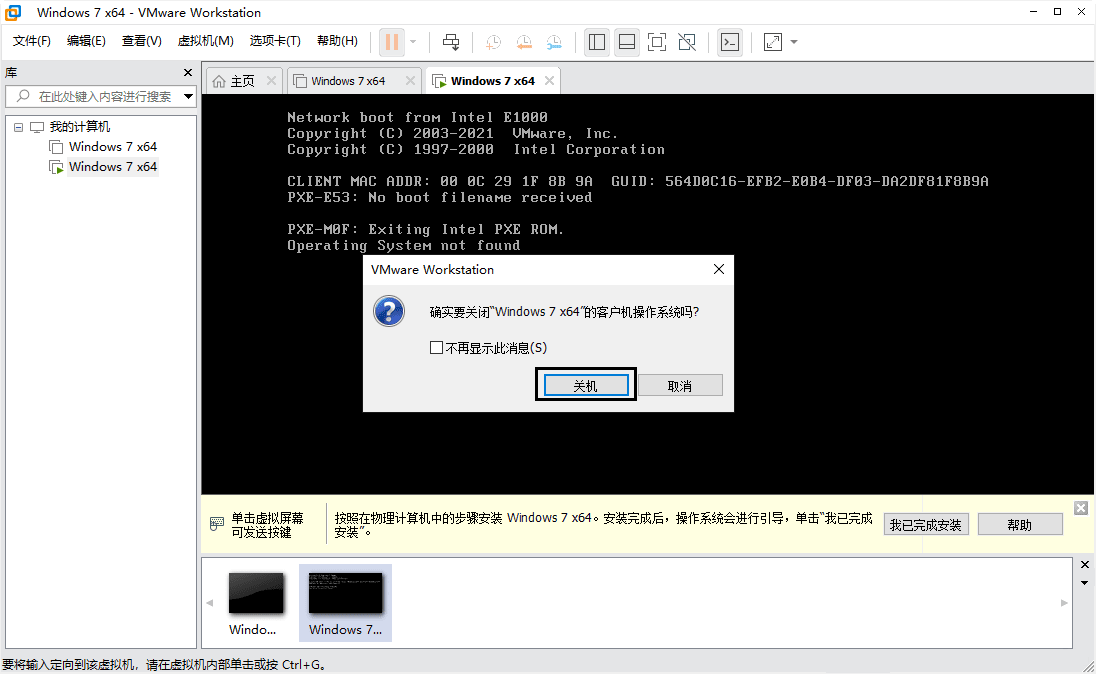
Task: Select the running Windows 7 x64 tree item
Action: pyautogui.click(x=113, y=166)
